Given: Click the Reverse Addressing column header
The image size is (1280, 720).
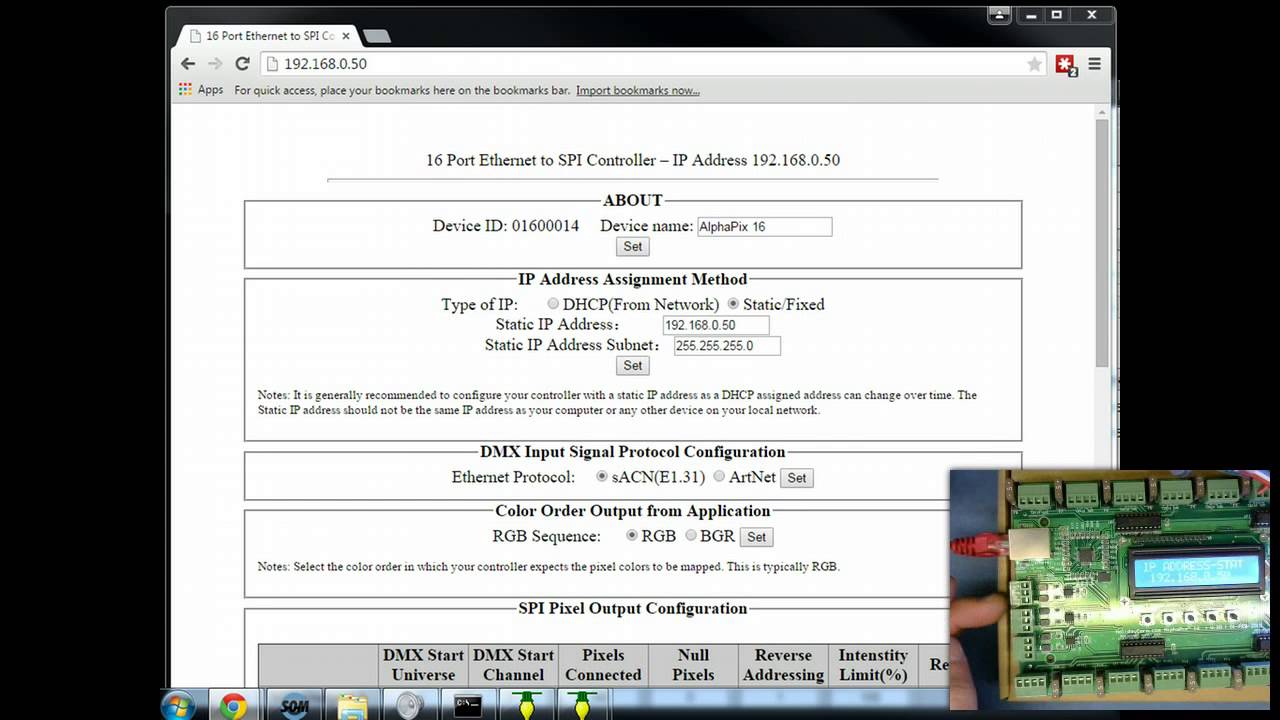Looking at the screenshot, I should 783,665.
